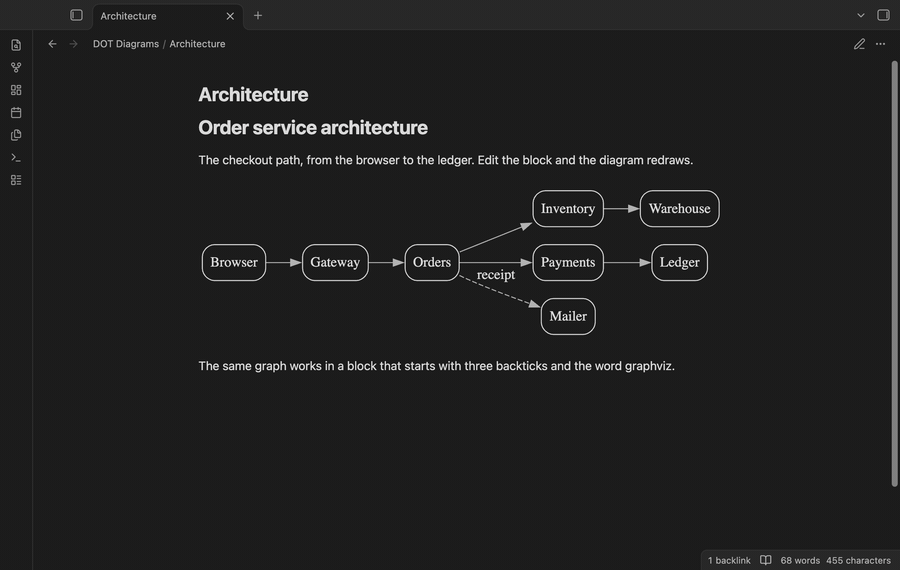This screenshot has width=900, height=570.
Task: Click the Mailer node in diagram
Action: (x=568, y=316)
